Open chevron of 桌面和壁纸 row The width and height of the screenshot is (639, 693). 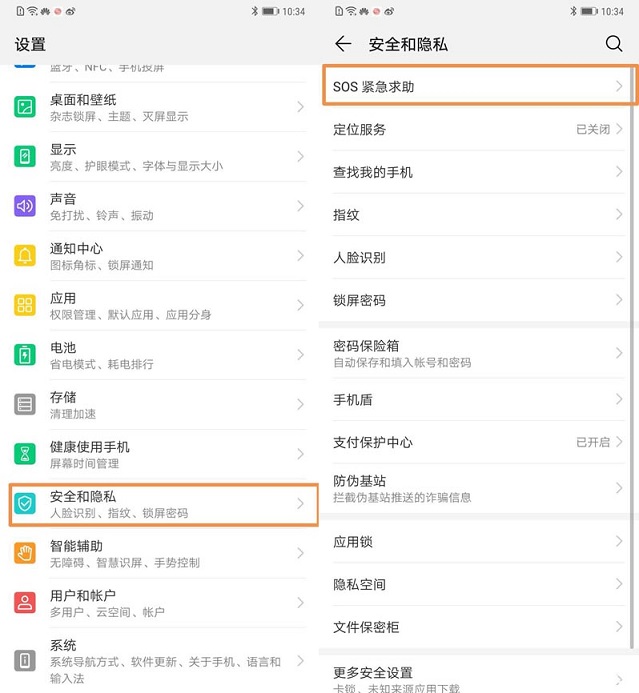point(300,107)
